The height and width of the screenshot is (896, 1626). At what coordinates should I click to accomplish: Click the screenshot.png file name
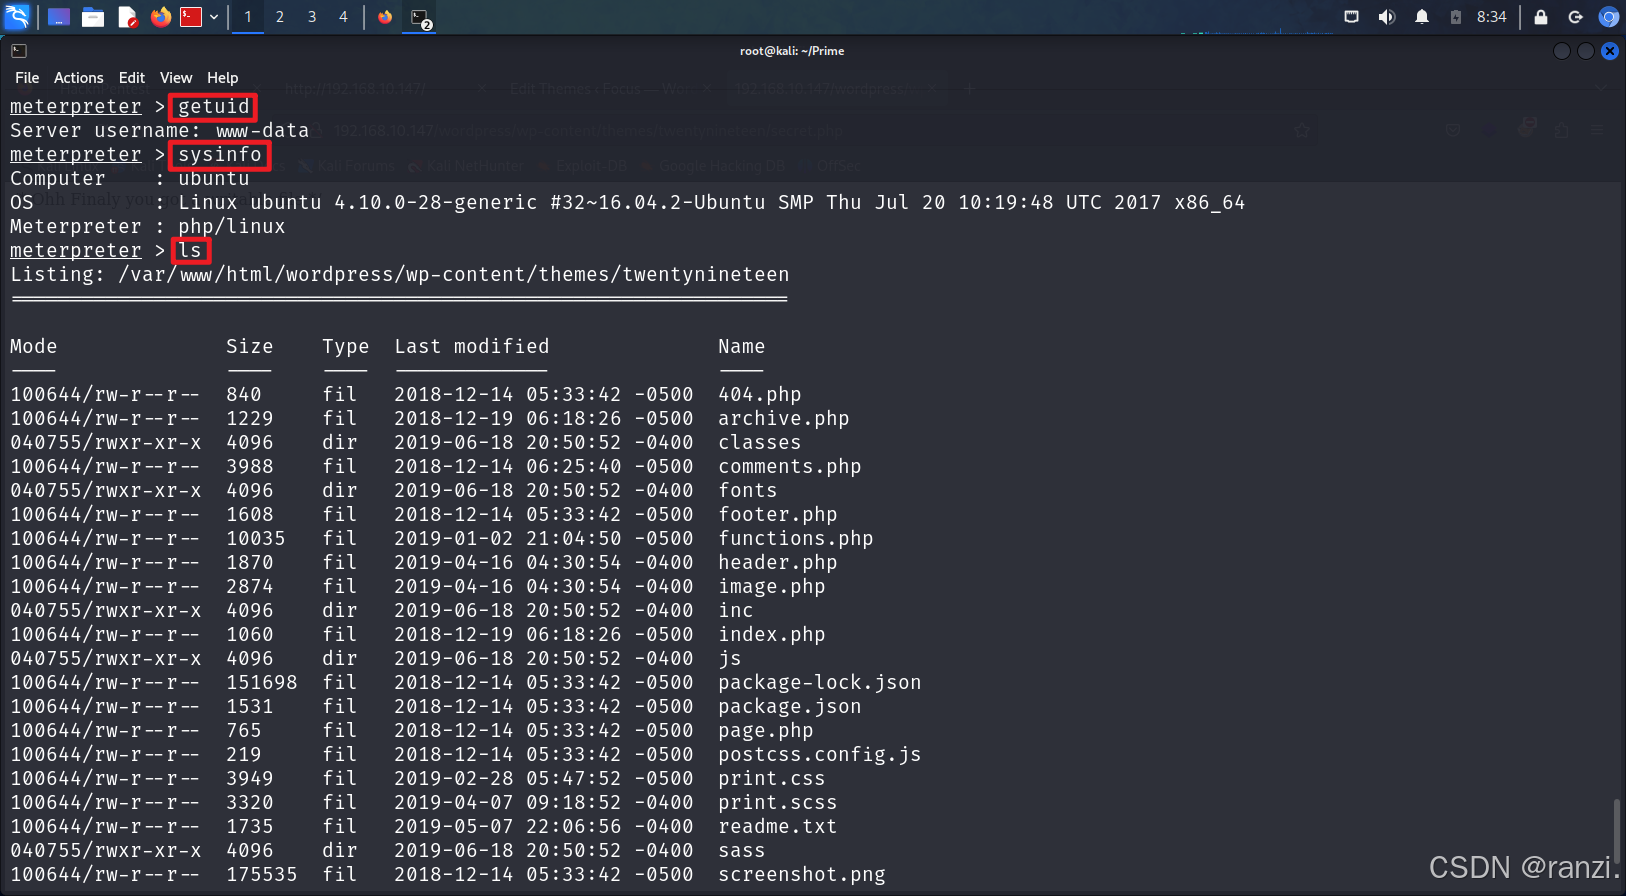[801, 875]
